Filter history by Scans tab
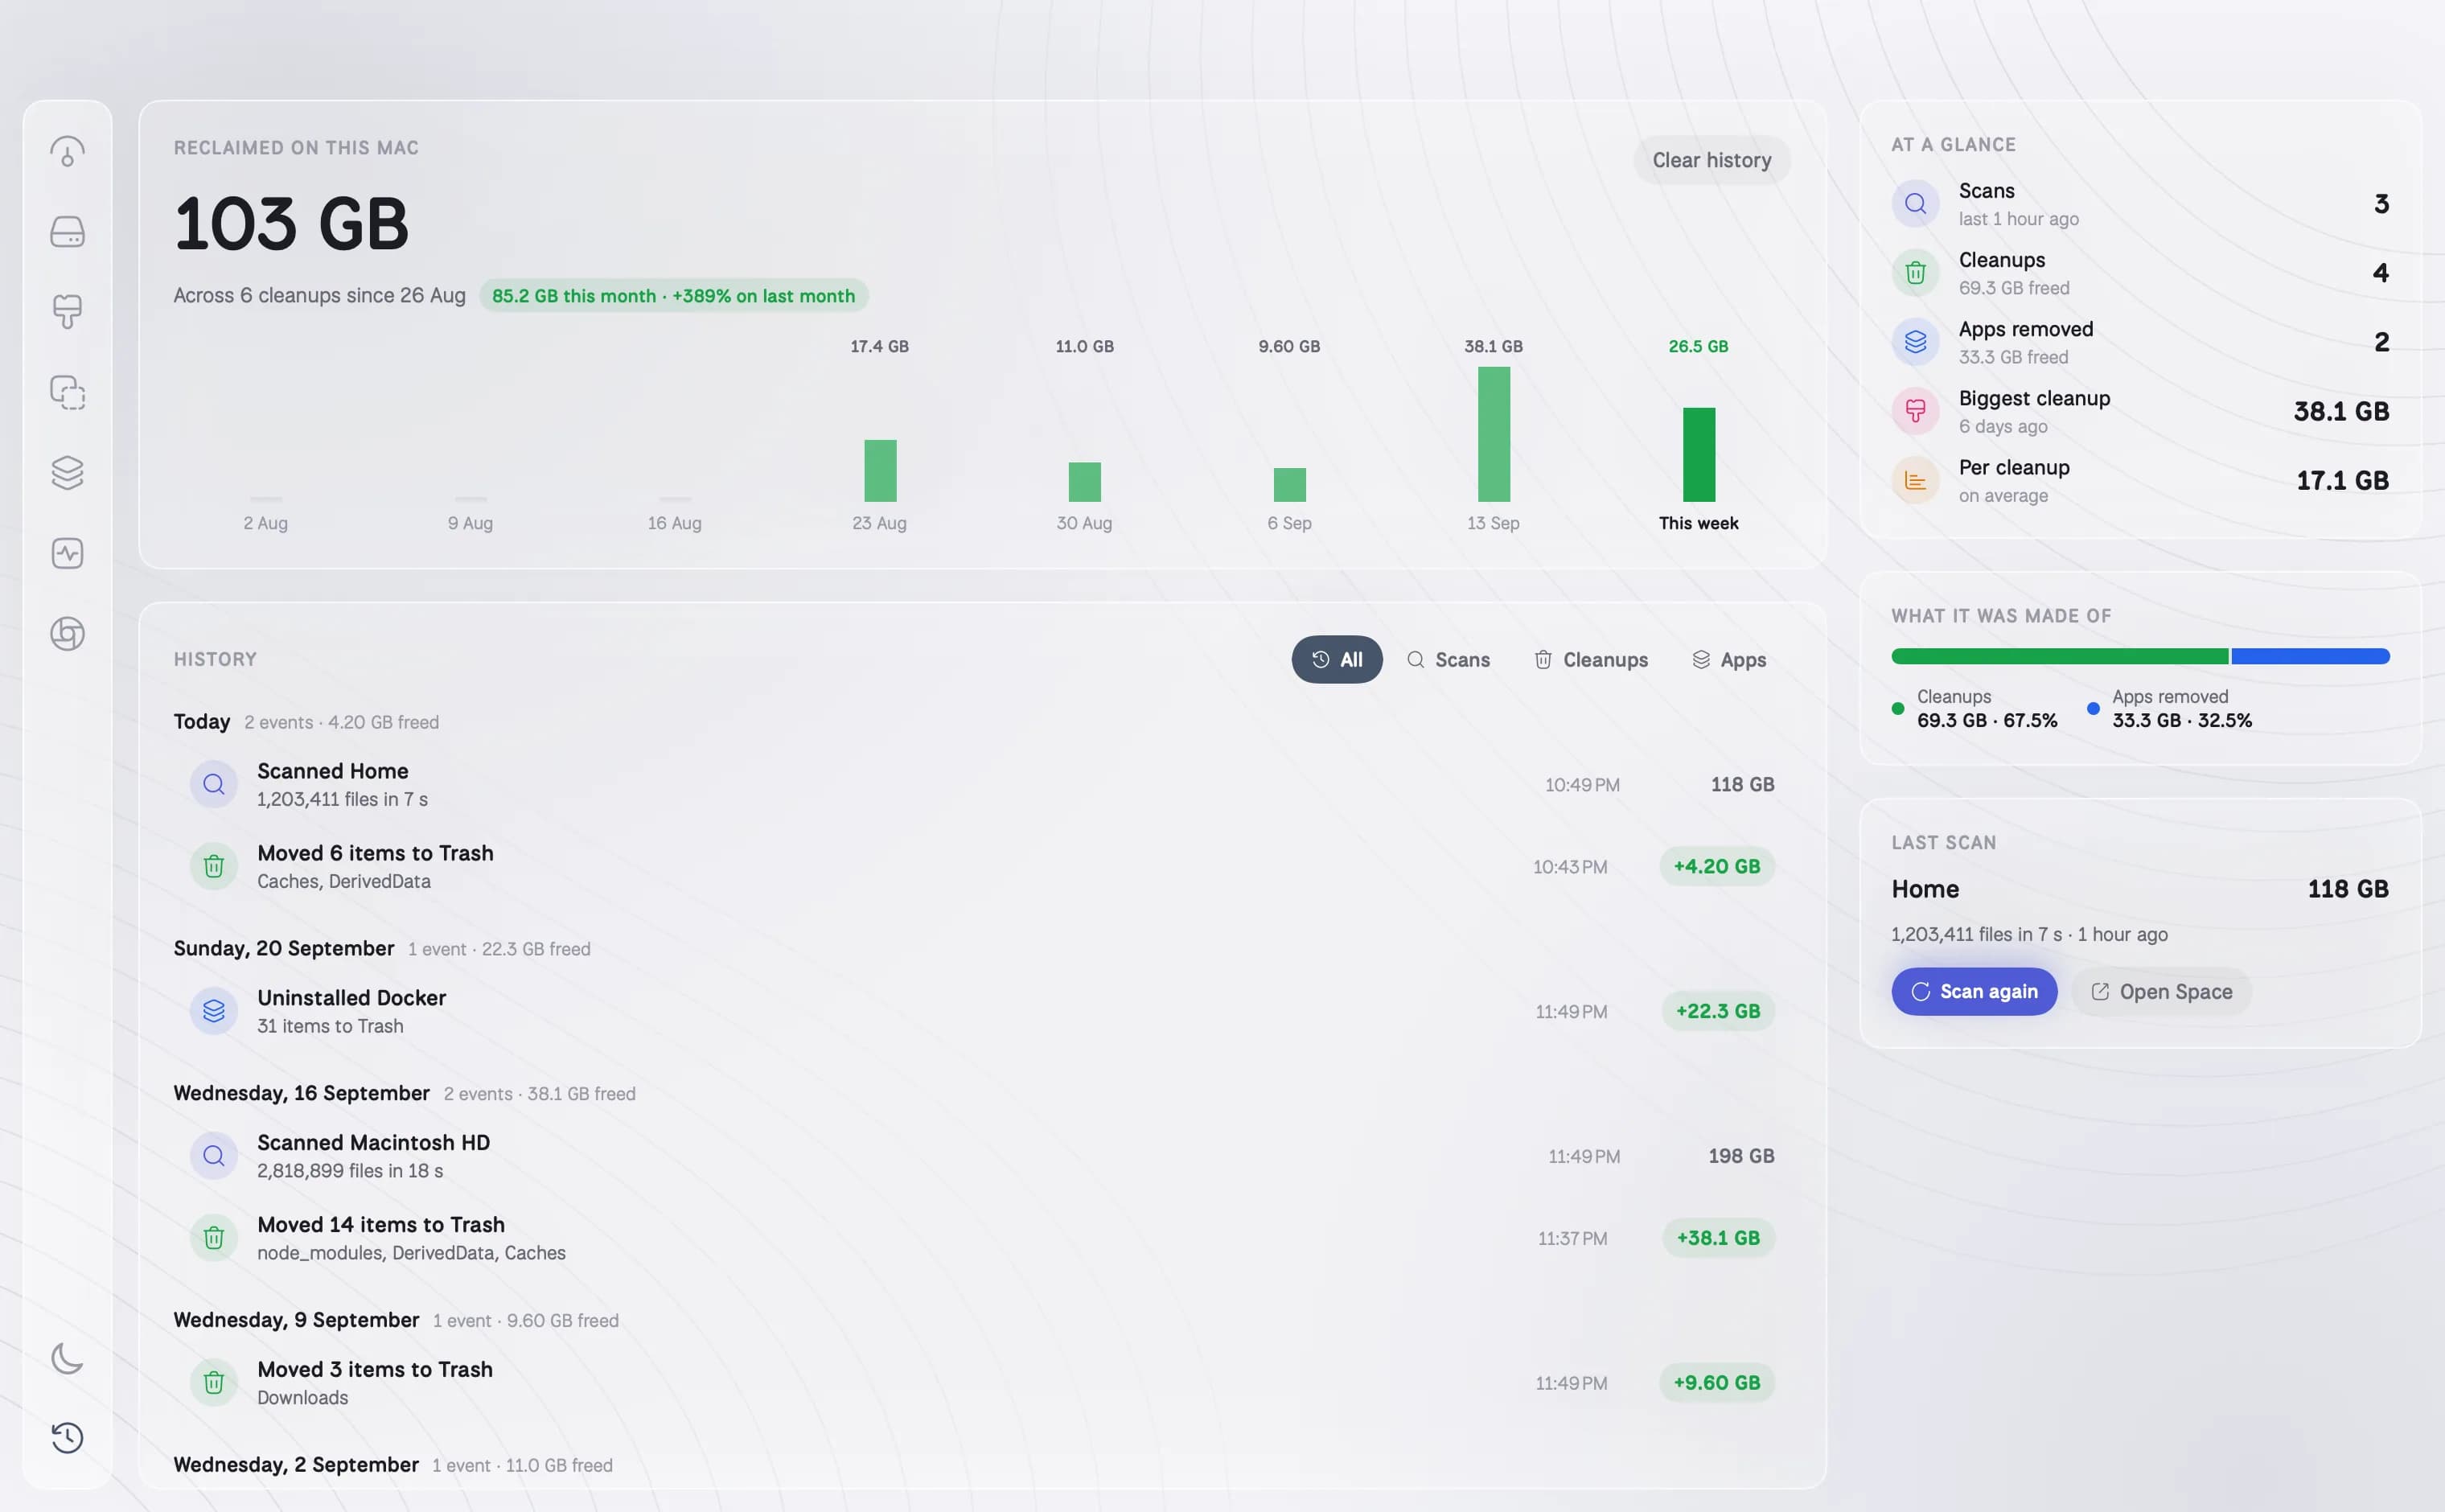The height and width of the screenshot is (1512, 2445). coord(1448,660)
